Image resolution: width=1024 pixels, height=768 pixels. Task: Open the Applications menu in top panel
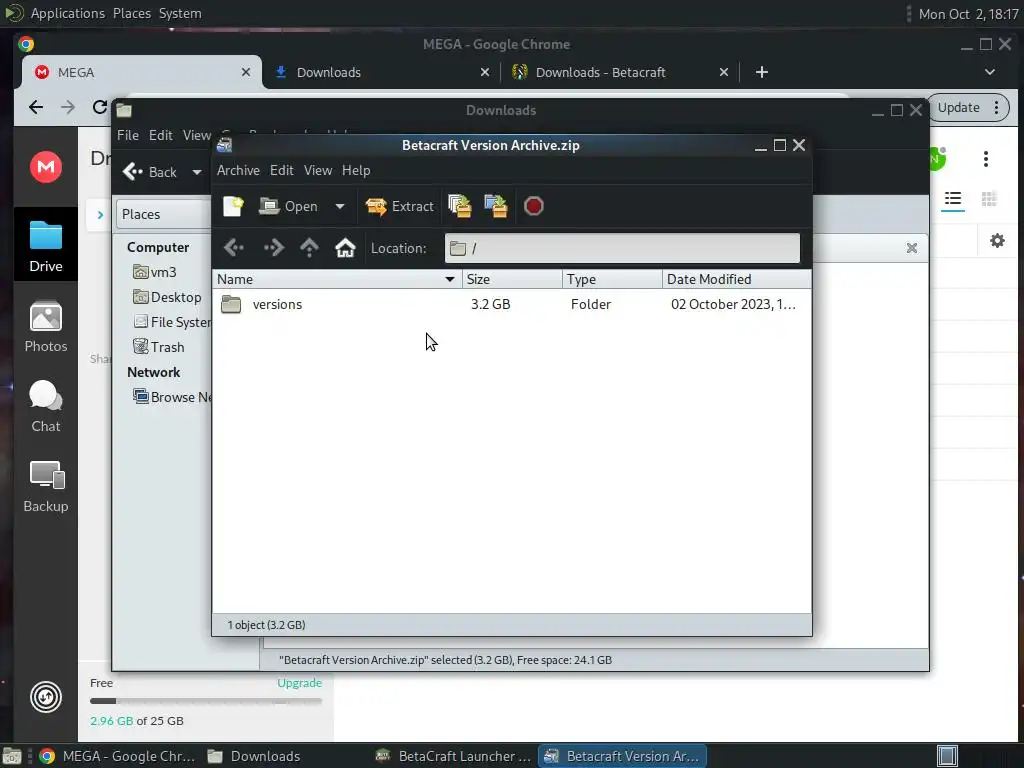67,13
